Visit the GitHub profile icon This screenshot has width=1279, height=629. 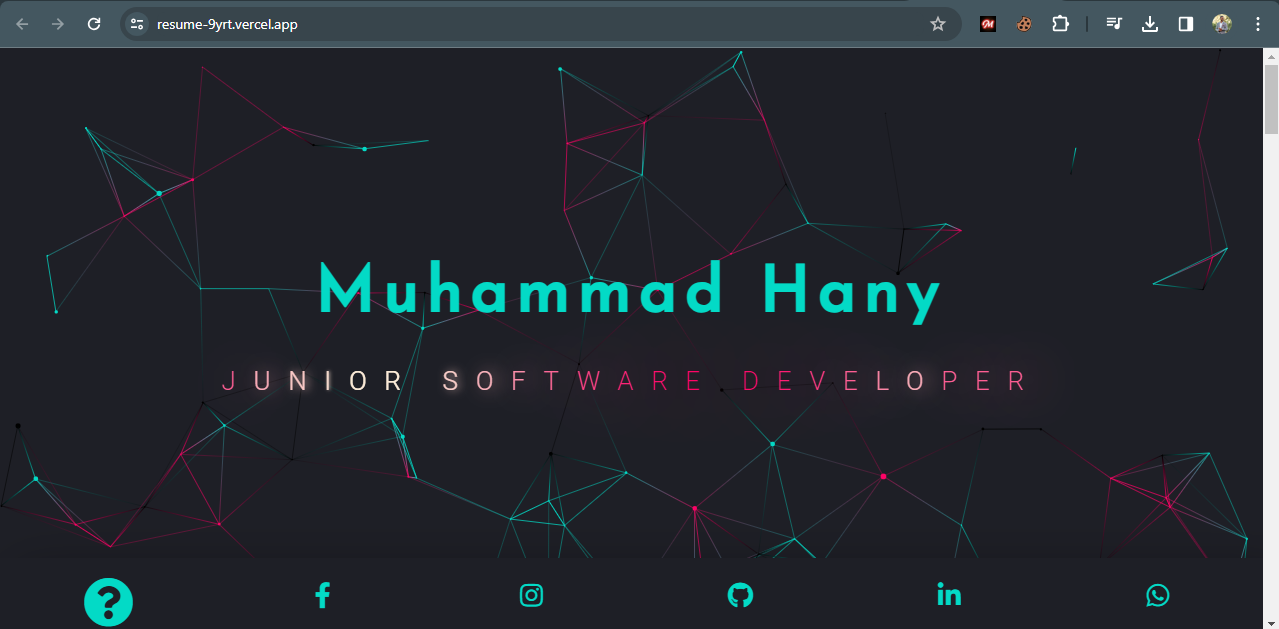pos(740,596)
